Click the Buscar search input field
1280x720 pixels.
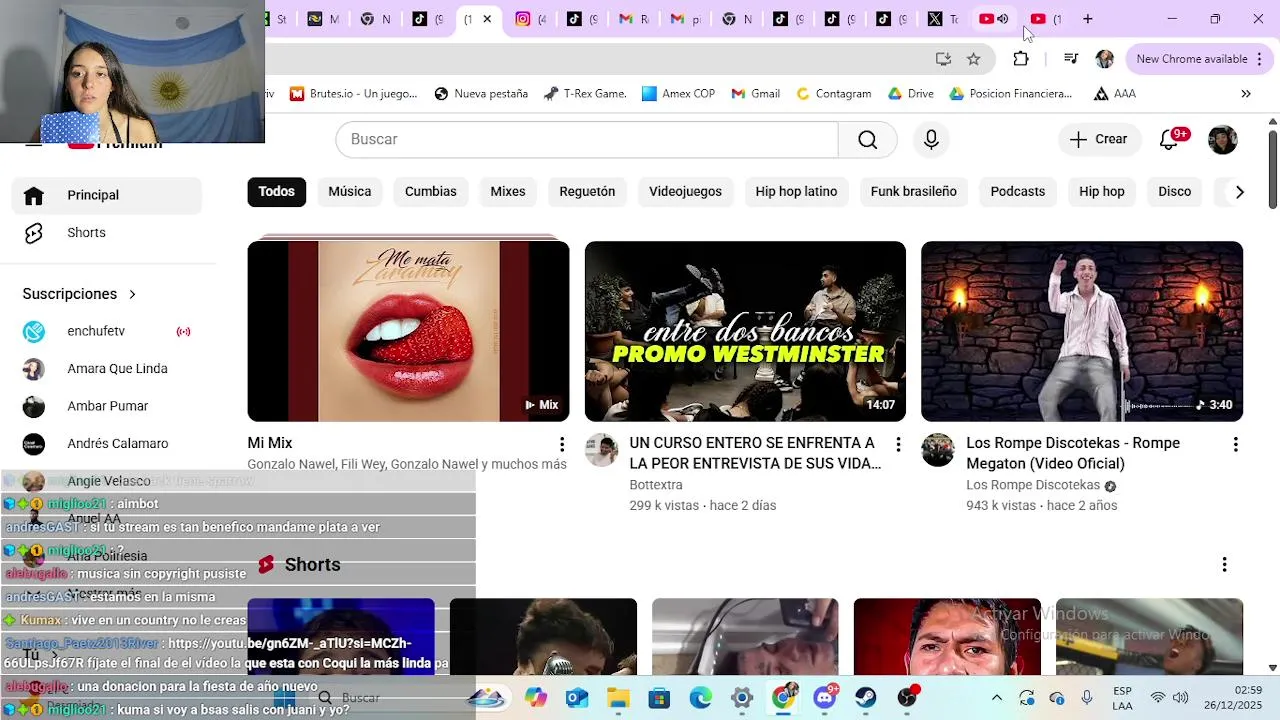point(587,139)
